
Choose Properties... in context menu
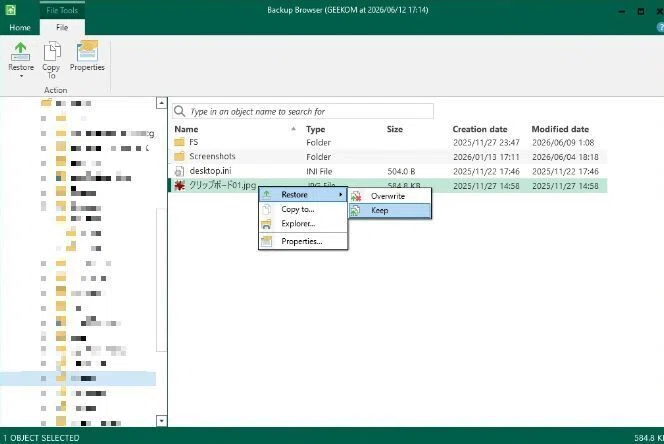303,241
